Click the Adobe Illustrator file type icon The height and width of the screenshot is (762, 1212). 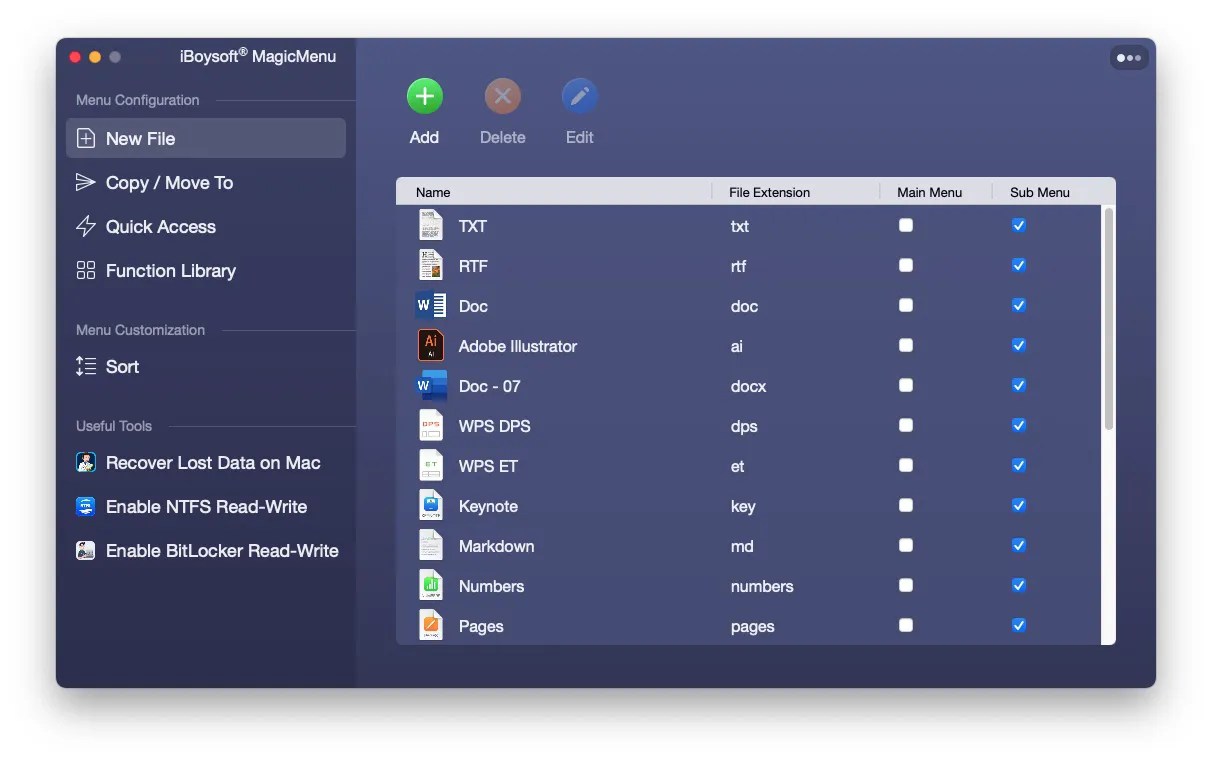(431, 345)
